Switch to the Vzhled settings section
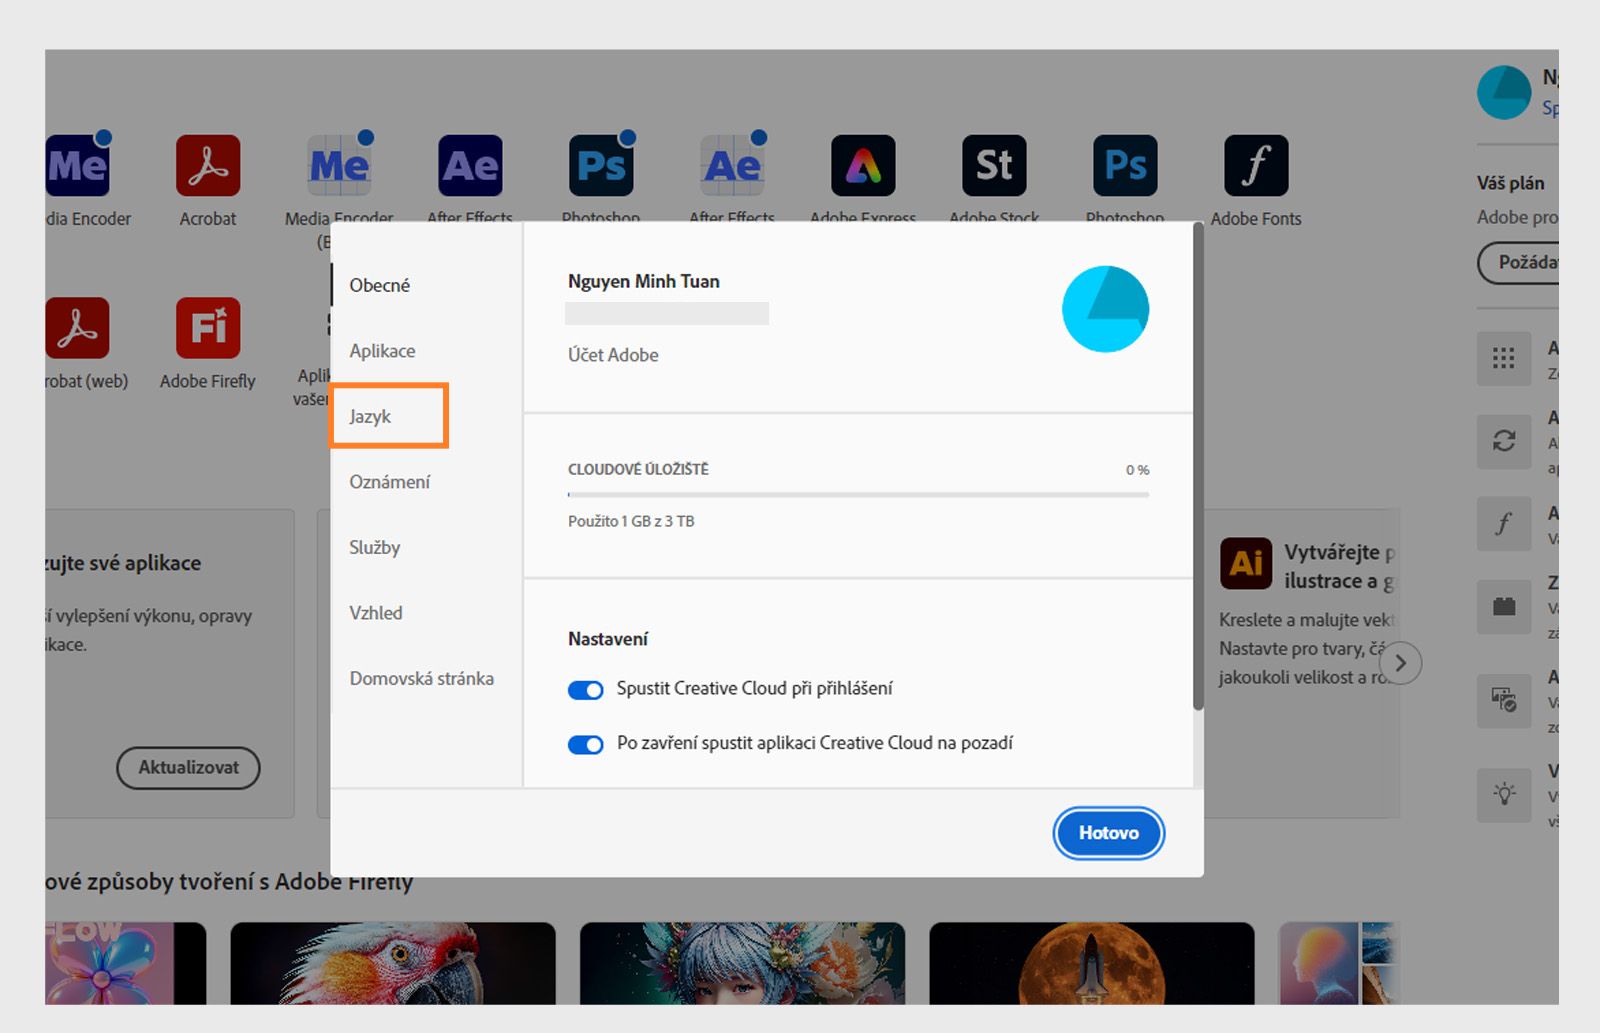Screen dimensions: 1600x1033 click(376, 612)
